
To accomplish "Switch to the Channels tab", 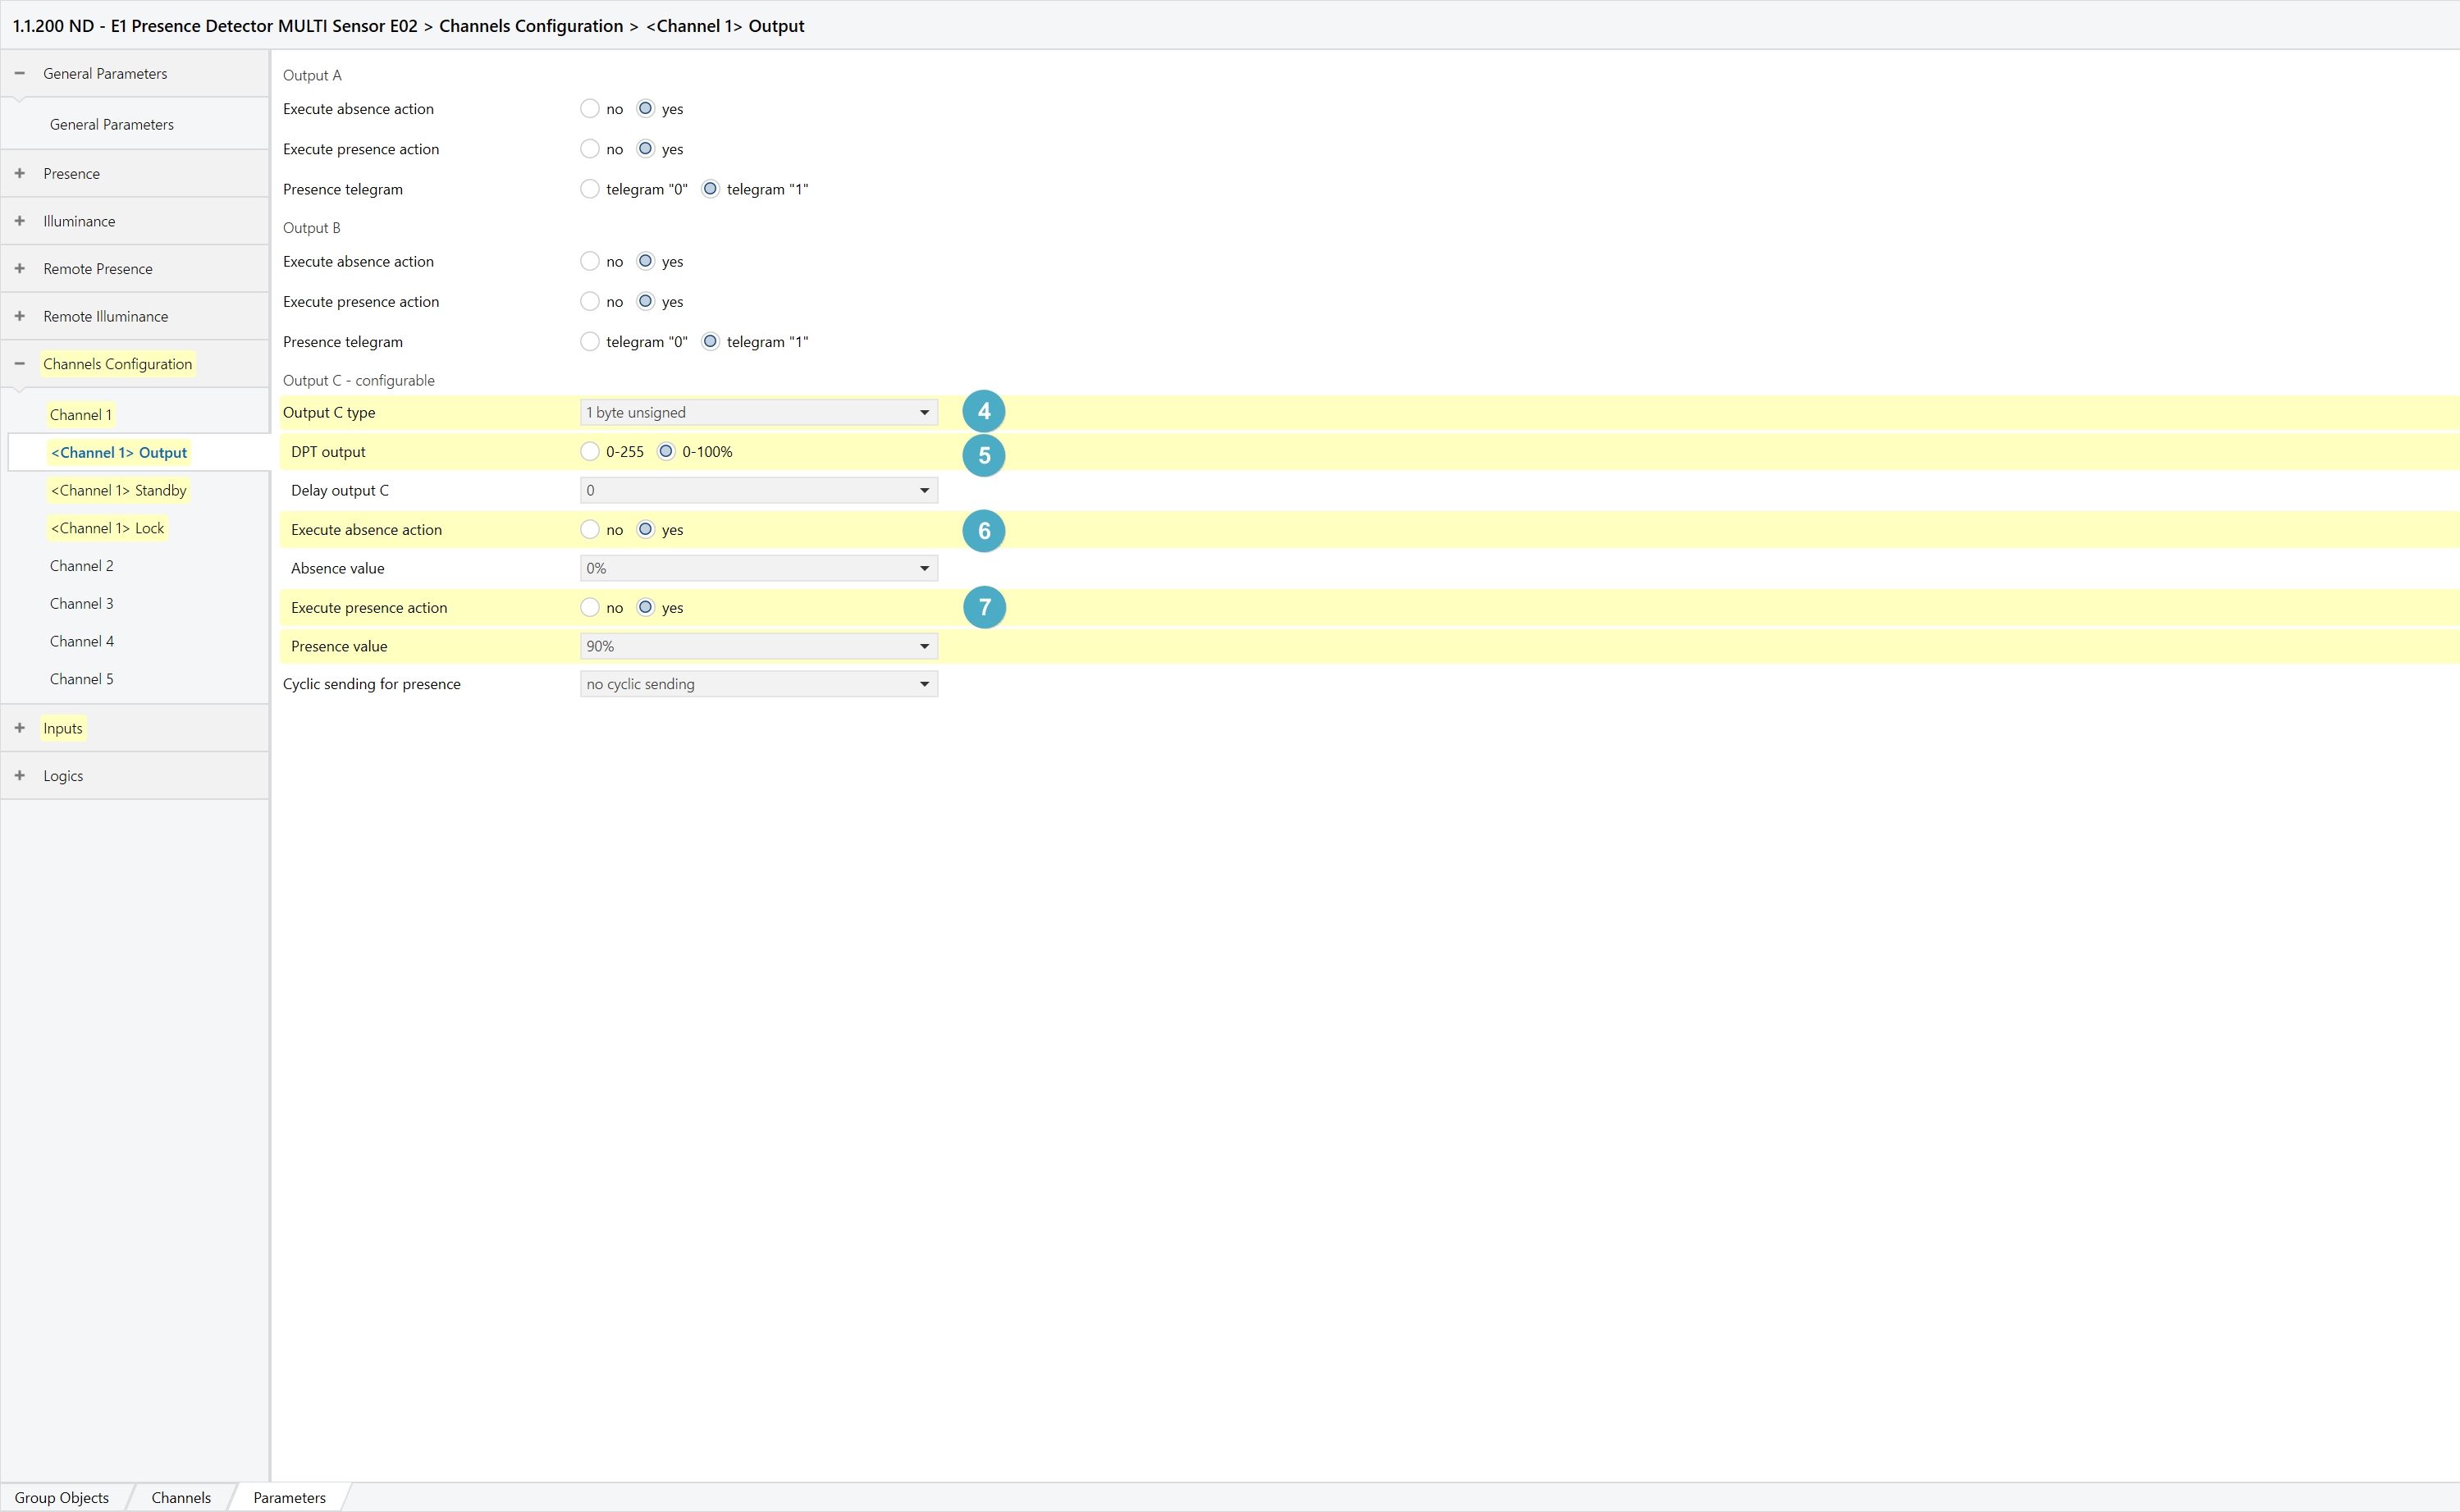I will tap(181, 1497).
